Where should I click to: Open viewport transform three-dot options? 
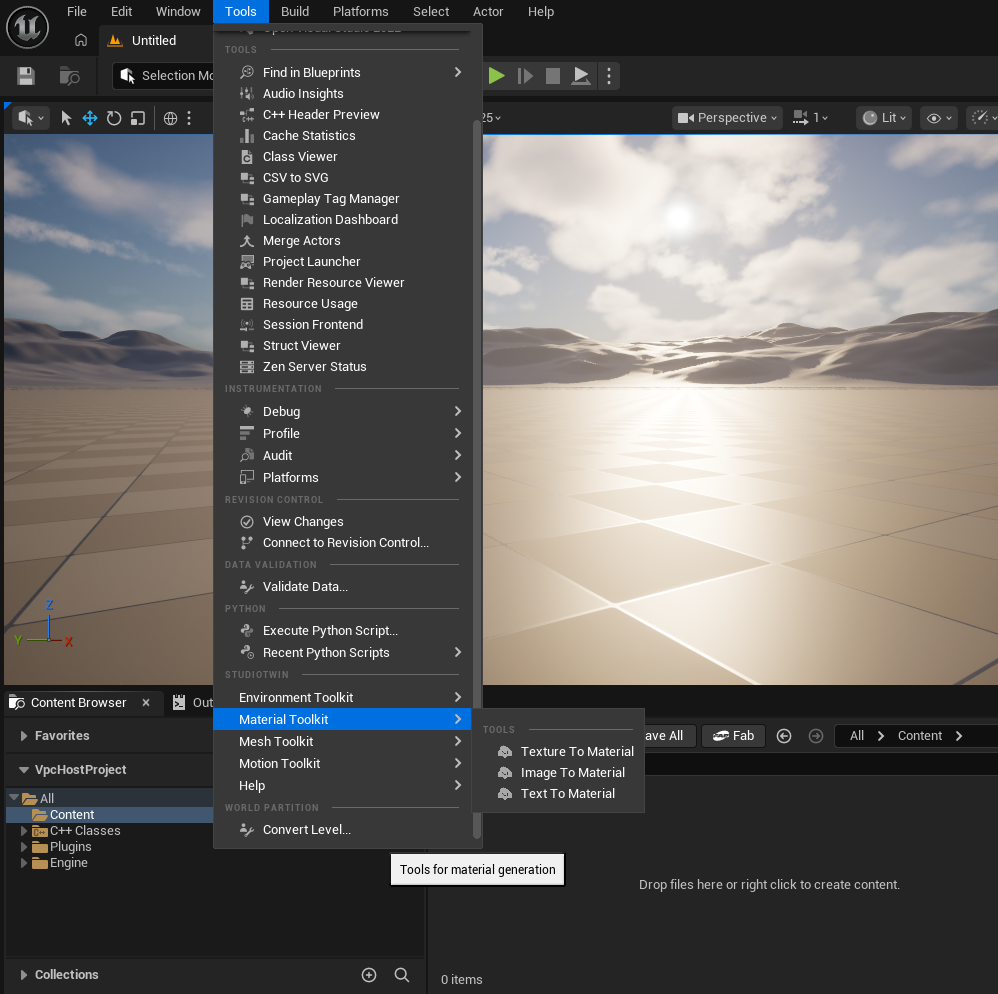[x=189, y=118]
